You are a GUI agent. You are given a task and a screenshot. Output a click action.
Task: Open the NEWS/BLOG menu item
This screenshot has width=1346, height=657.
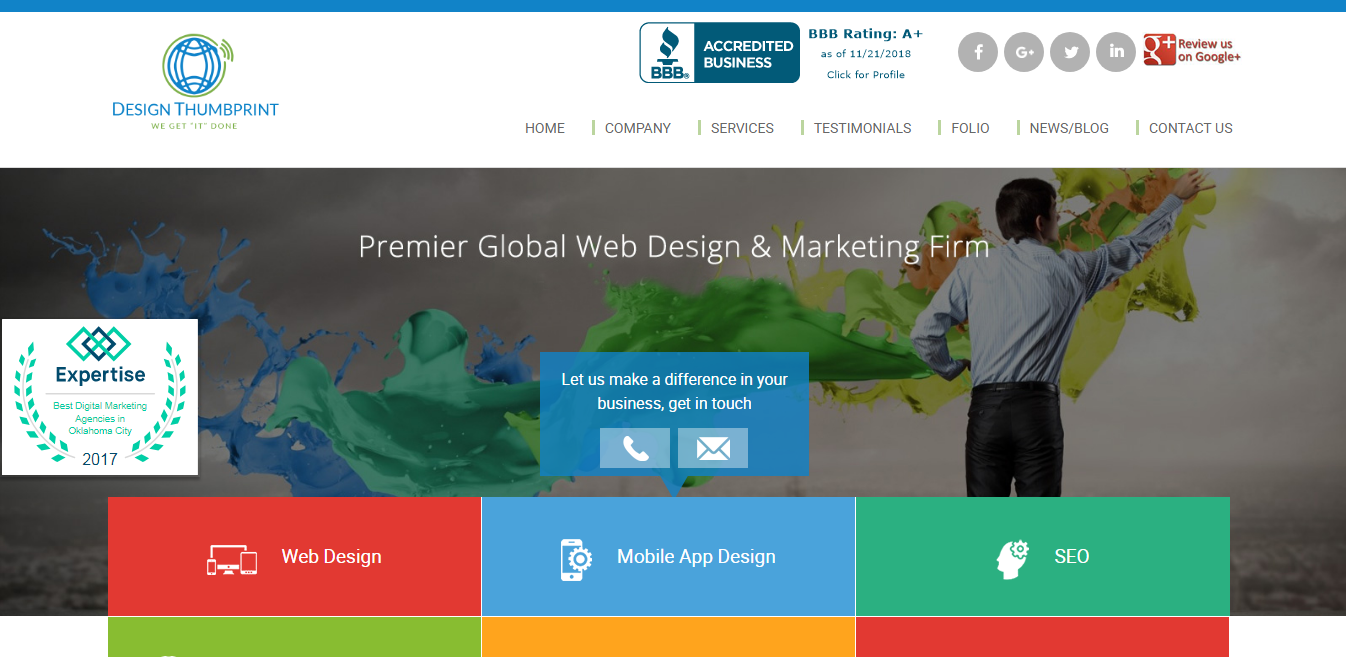(1069, 128)
